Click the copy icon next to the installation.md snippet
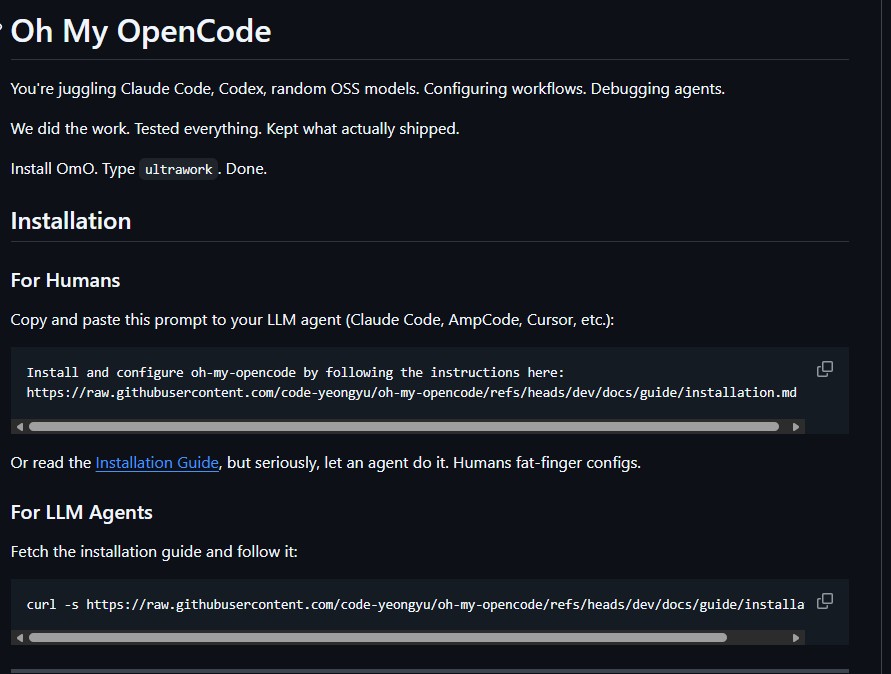Screen dimensions: 891x674 [x=824, y=368]
